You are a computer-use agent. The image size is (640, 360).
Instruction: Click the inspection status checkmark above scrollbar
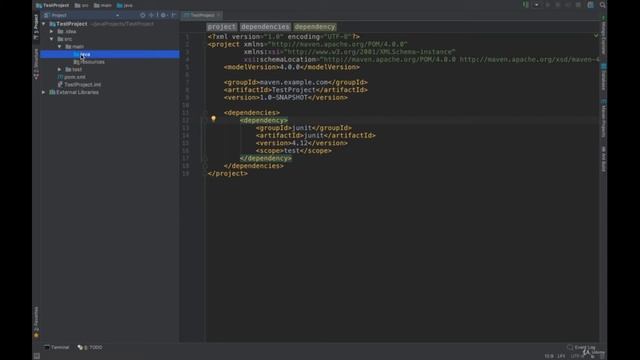click(596, 36)
